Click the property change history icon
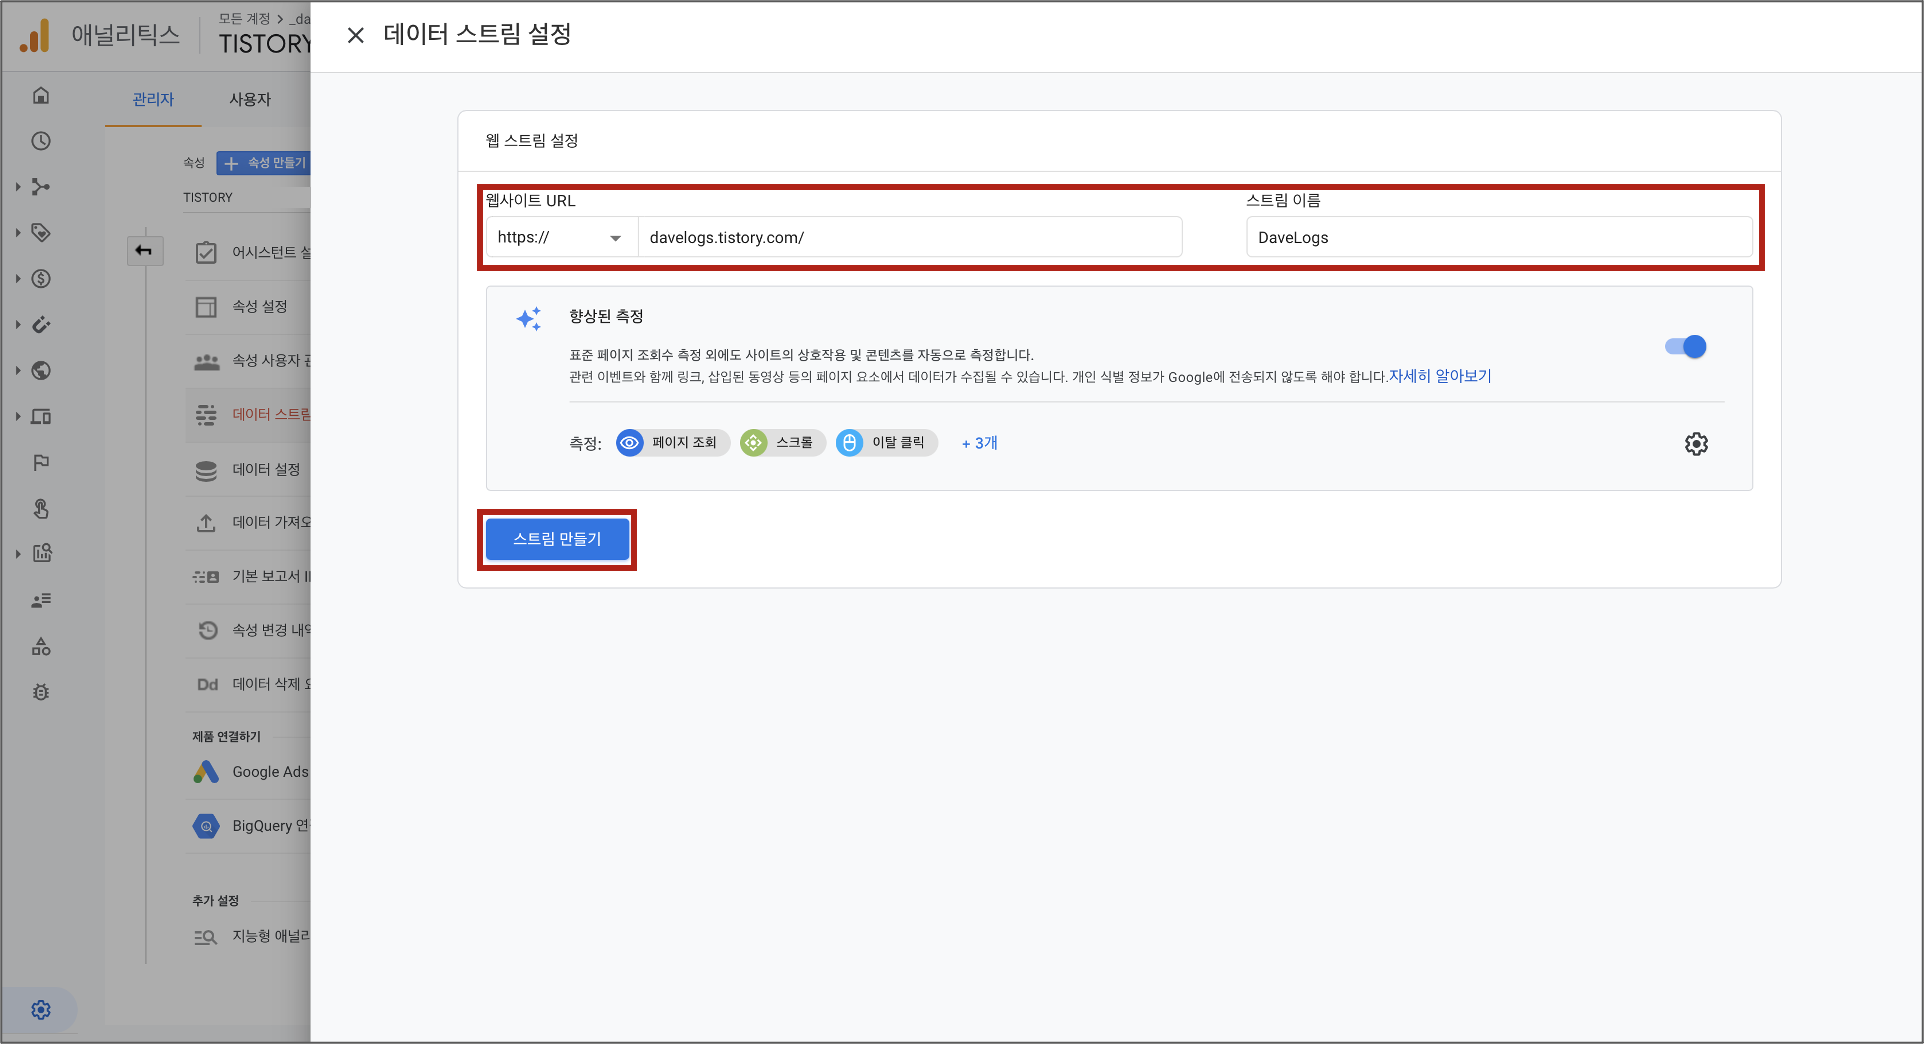 tap(206, 630)
